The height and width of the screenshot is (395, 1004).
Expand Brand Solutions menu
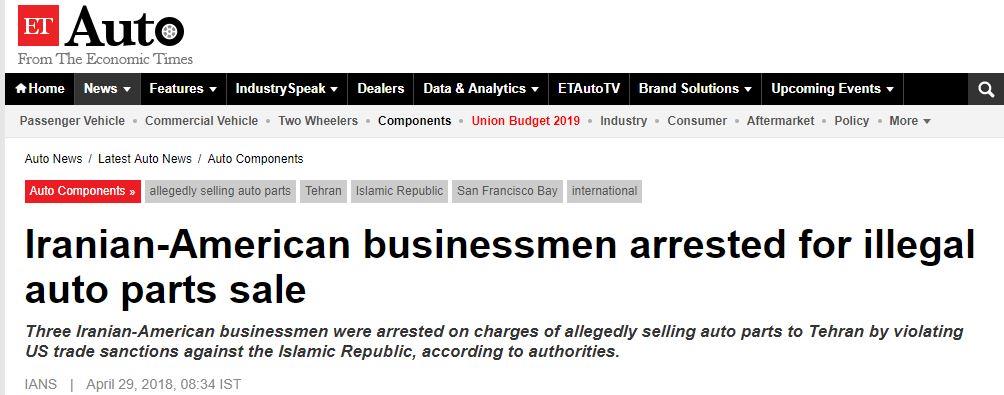pos(695,89)
